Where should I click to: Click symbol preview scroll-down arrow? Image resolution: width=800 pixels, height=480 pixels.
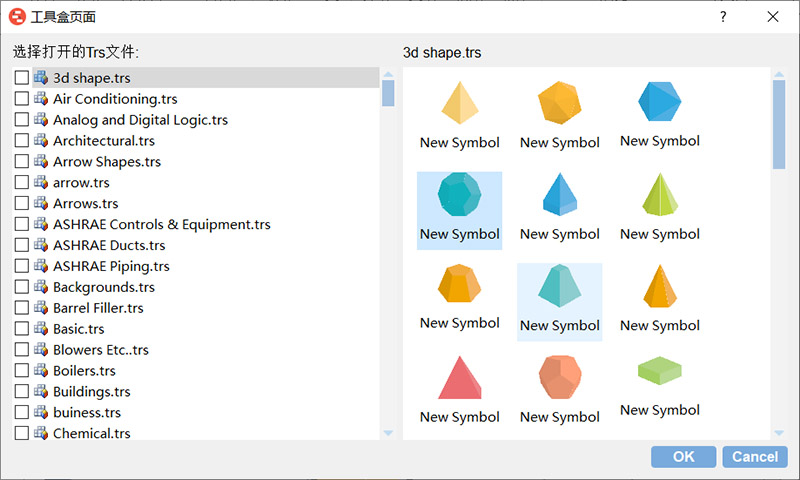(x=779, y=432)
